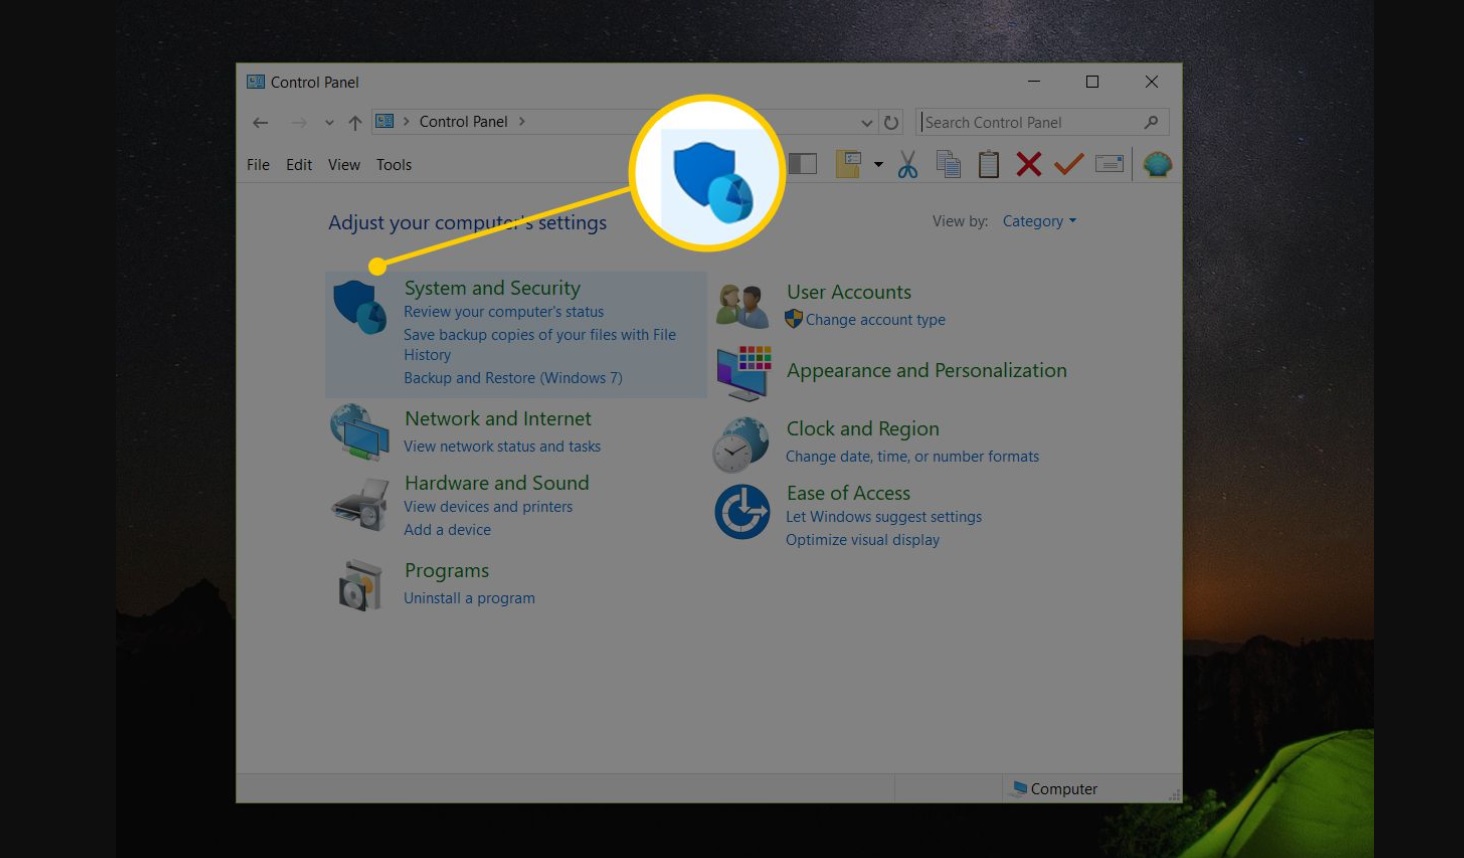
Task: Open System and Security heading link
Action: (x=492, y=288)
